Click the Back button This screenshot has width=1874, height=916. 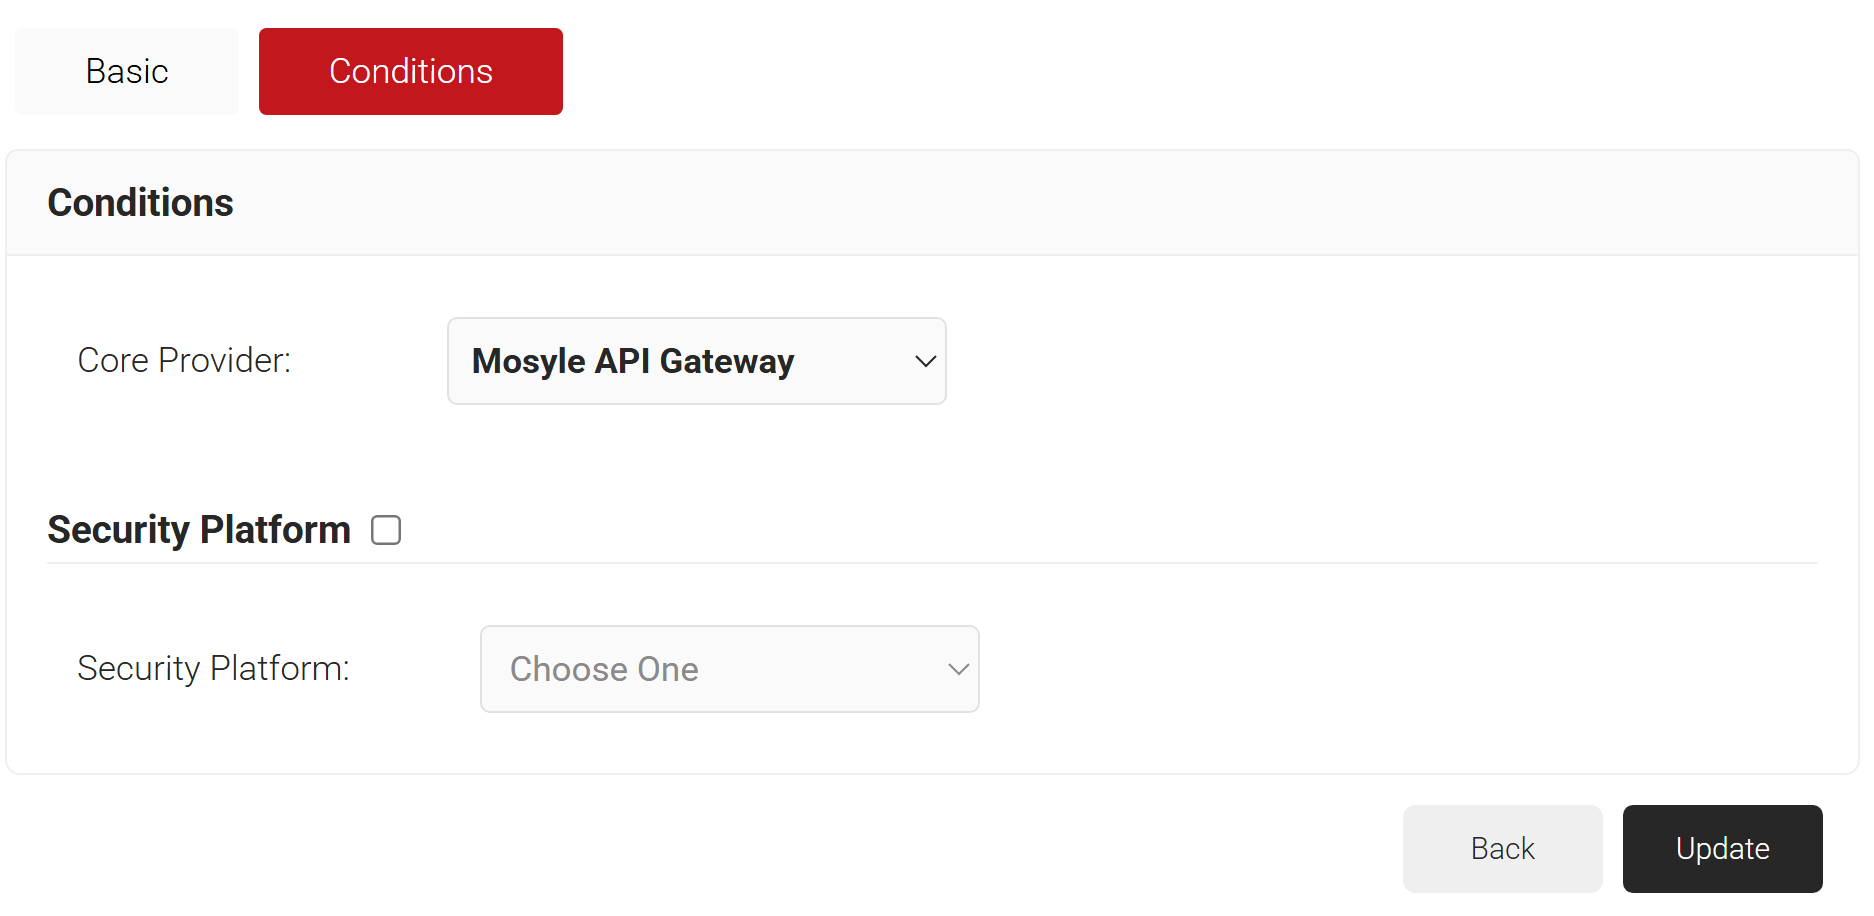click(x=1503, y=849)
